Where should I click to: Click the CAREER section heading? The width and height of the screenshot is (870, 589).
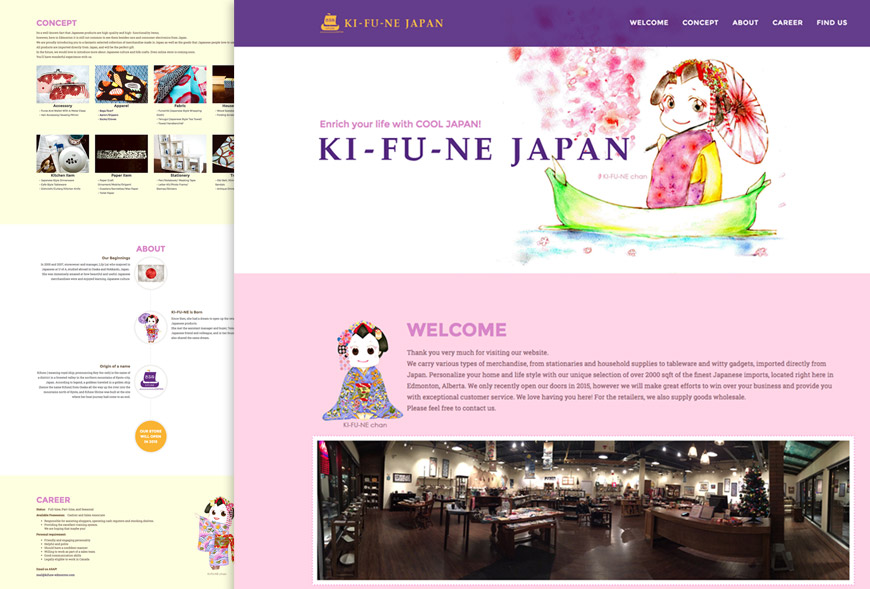point(53,500)
